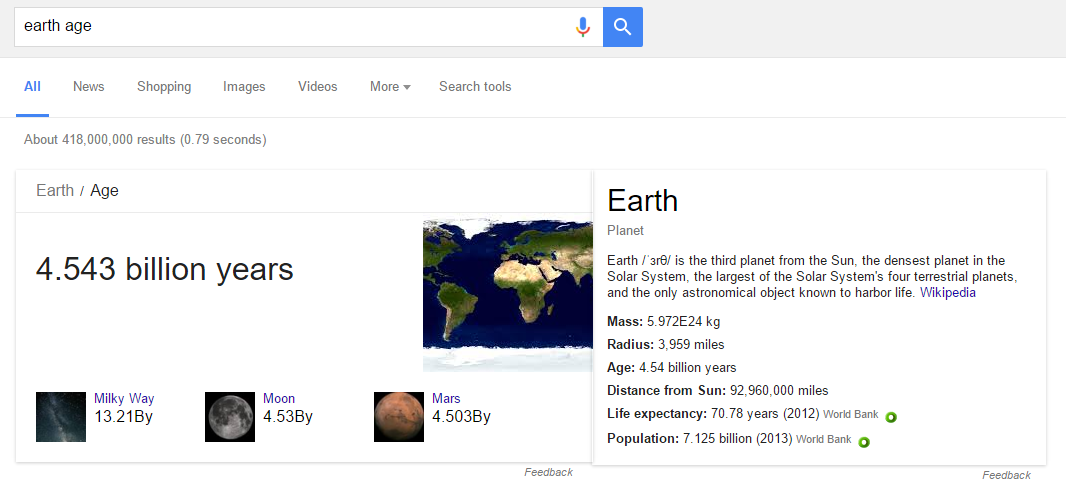The height and width of the screenshot is (500, 1066).
Task: Click Feedback under the Earth knowledge panel
Action: [1005, 475]
